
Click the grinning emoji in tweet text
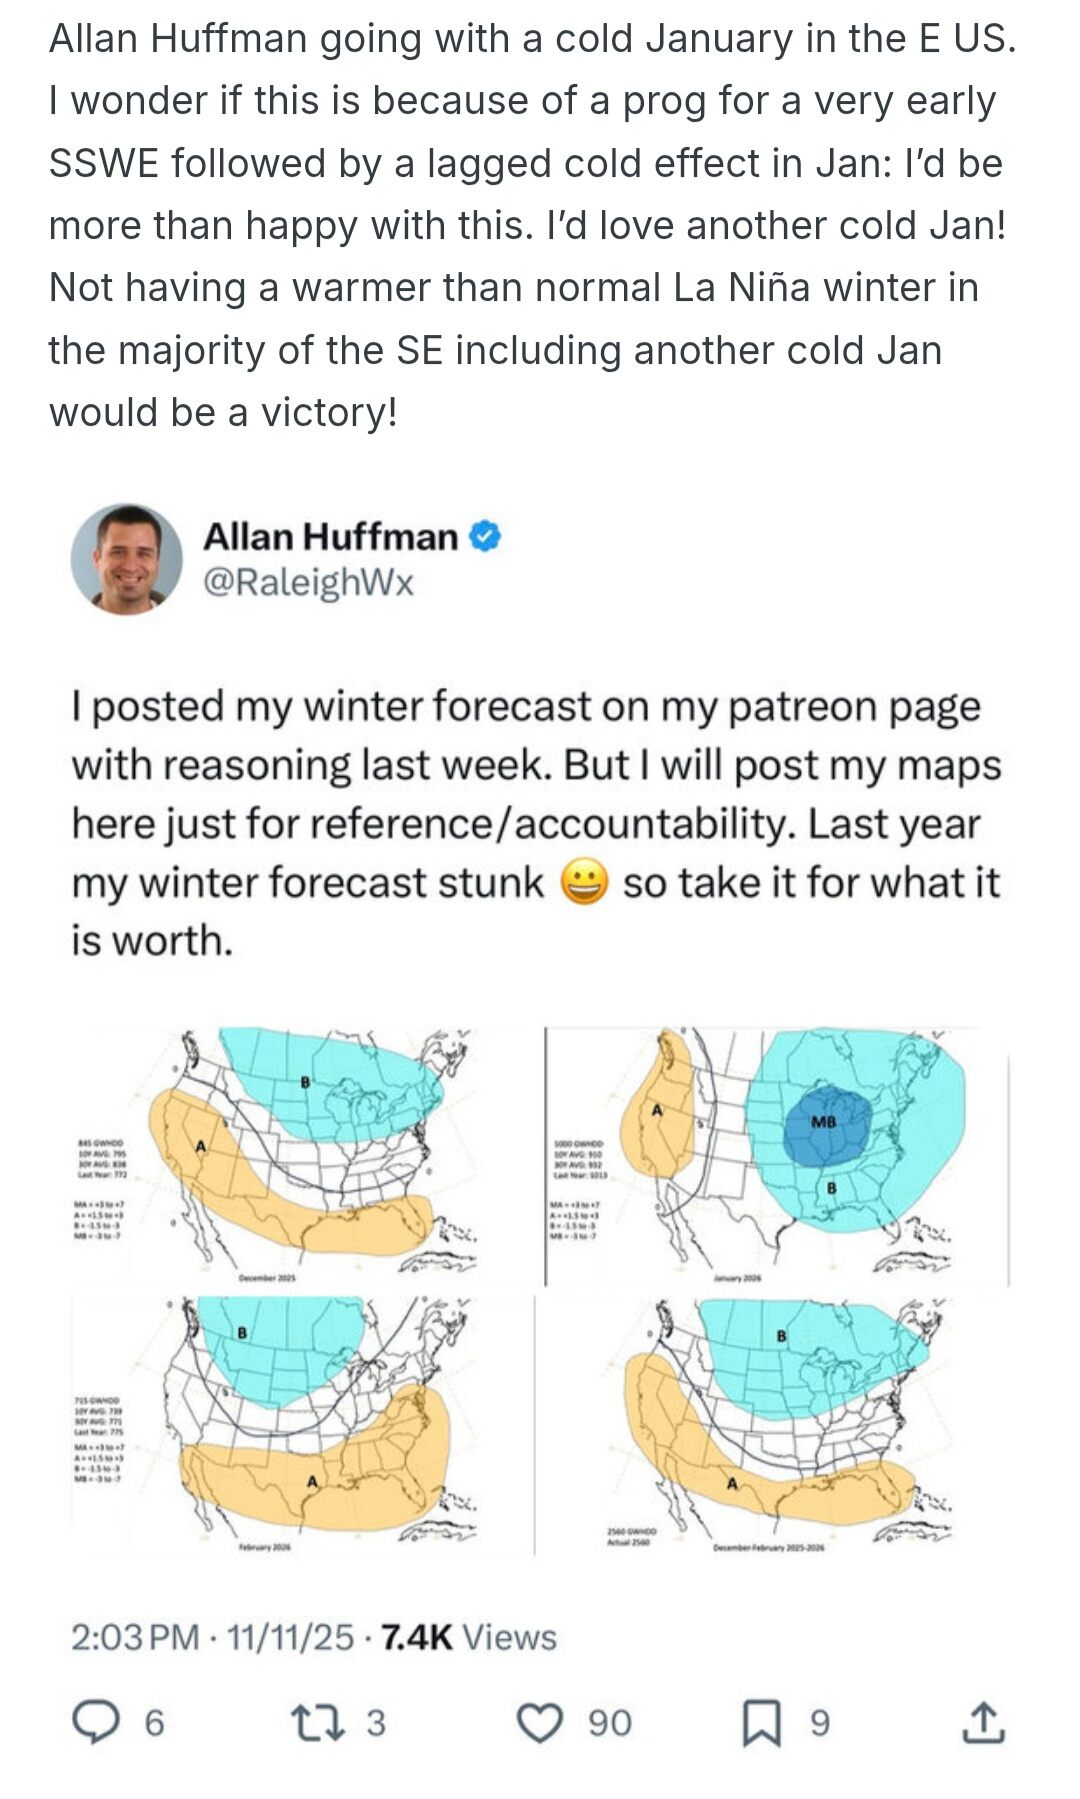tap(584, 882)
